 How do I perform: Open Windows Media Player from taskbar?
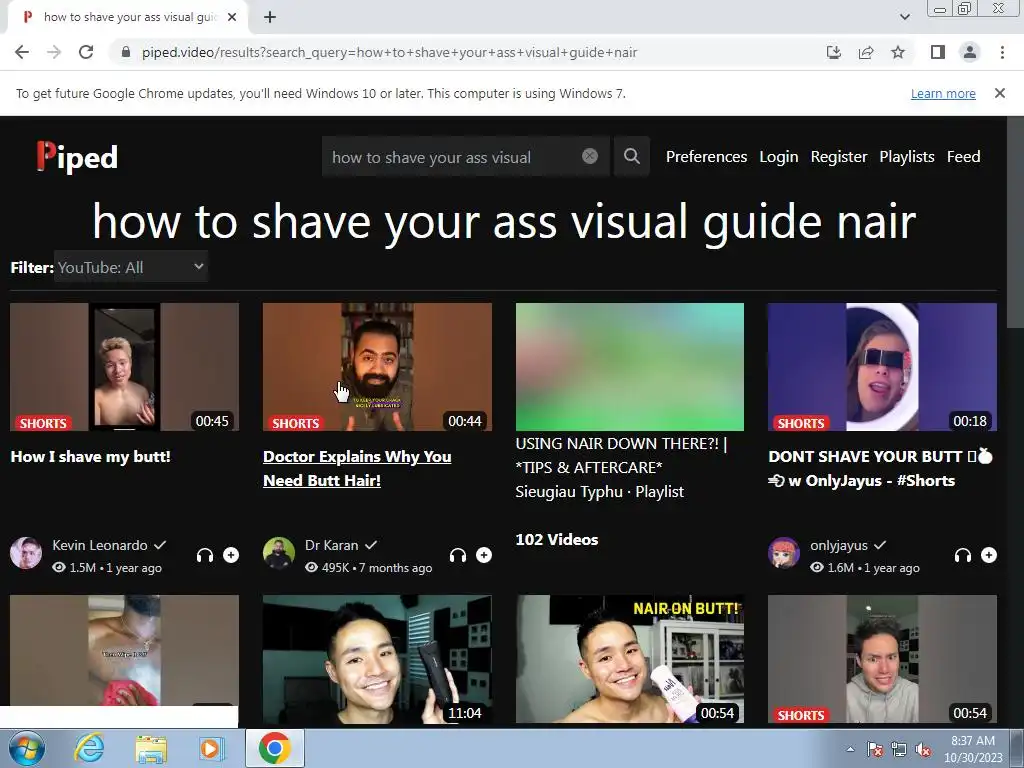[211, 748]
